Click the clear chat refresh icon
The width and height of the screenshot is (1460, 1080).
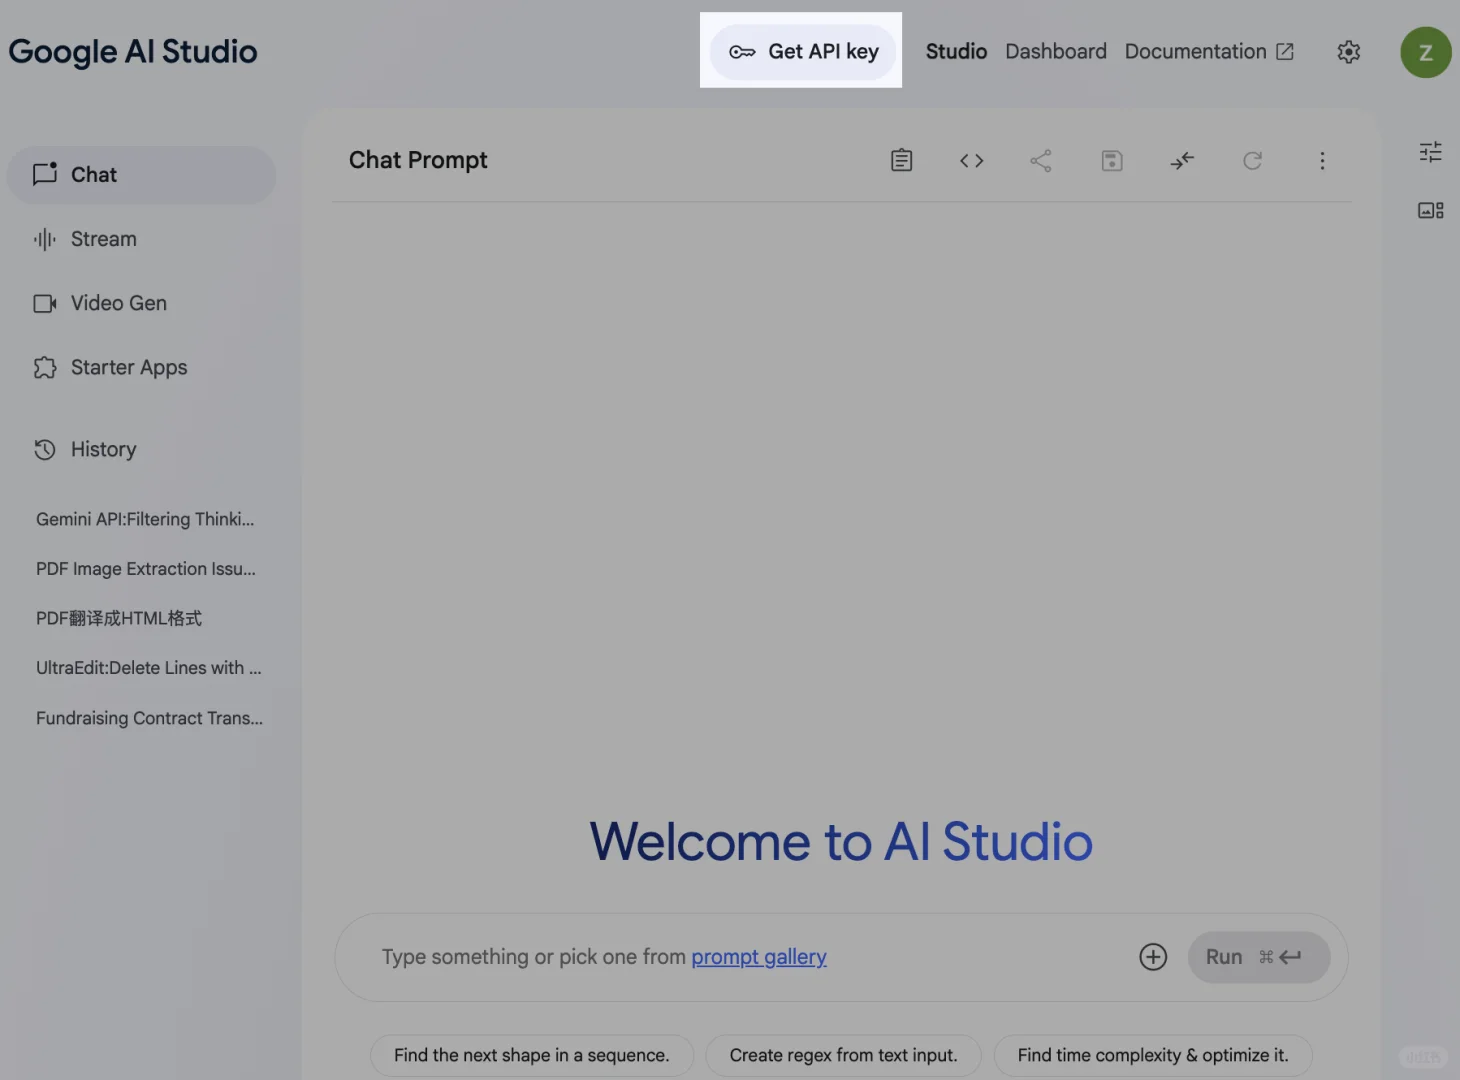1252,160
